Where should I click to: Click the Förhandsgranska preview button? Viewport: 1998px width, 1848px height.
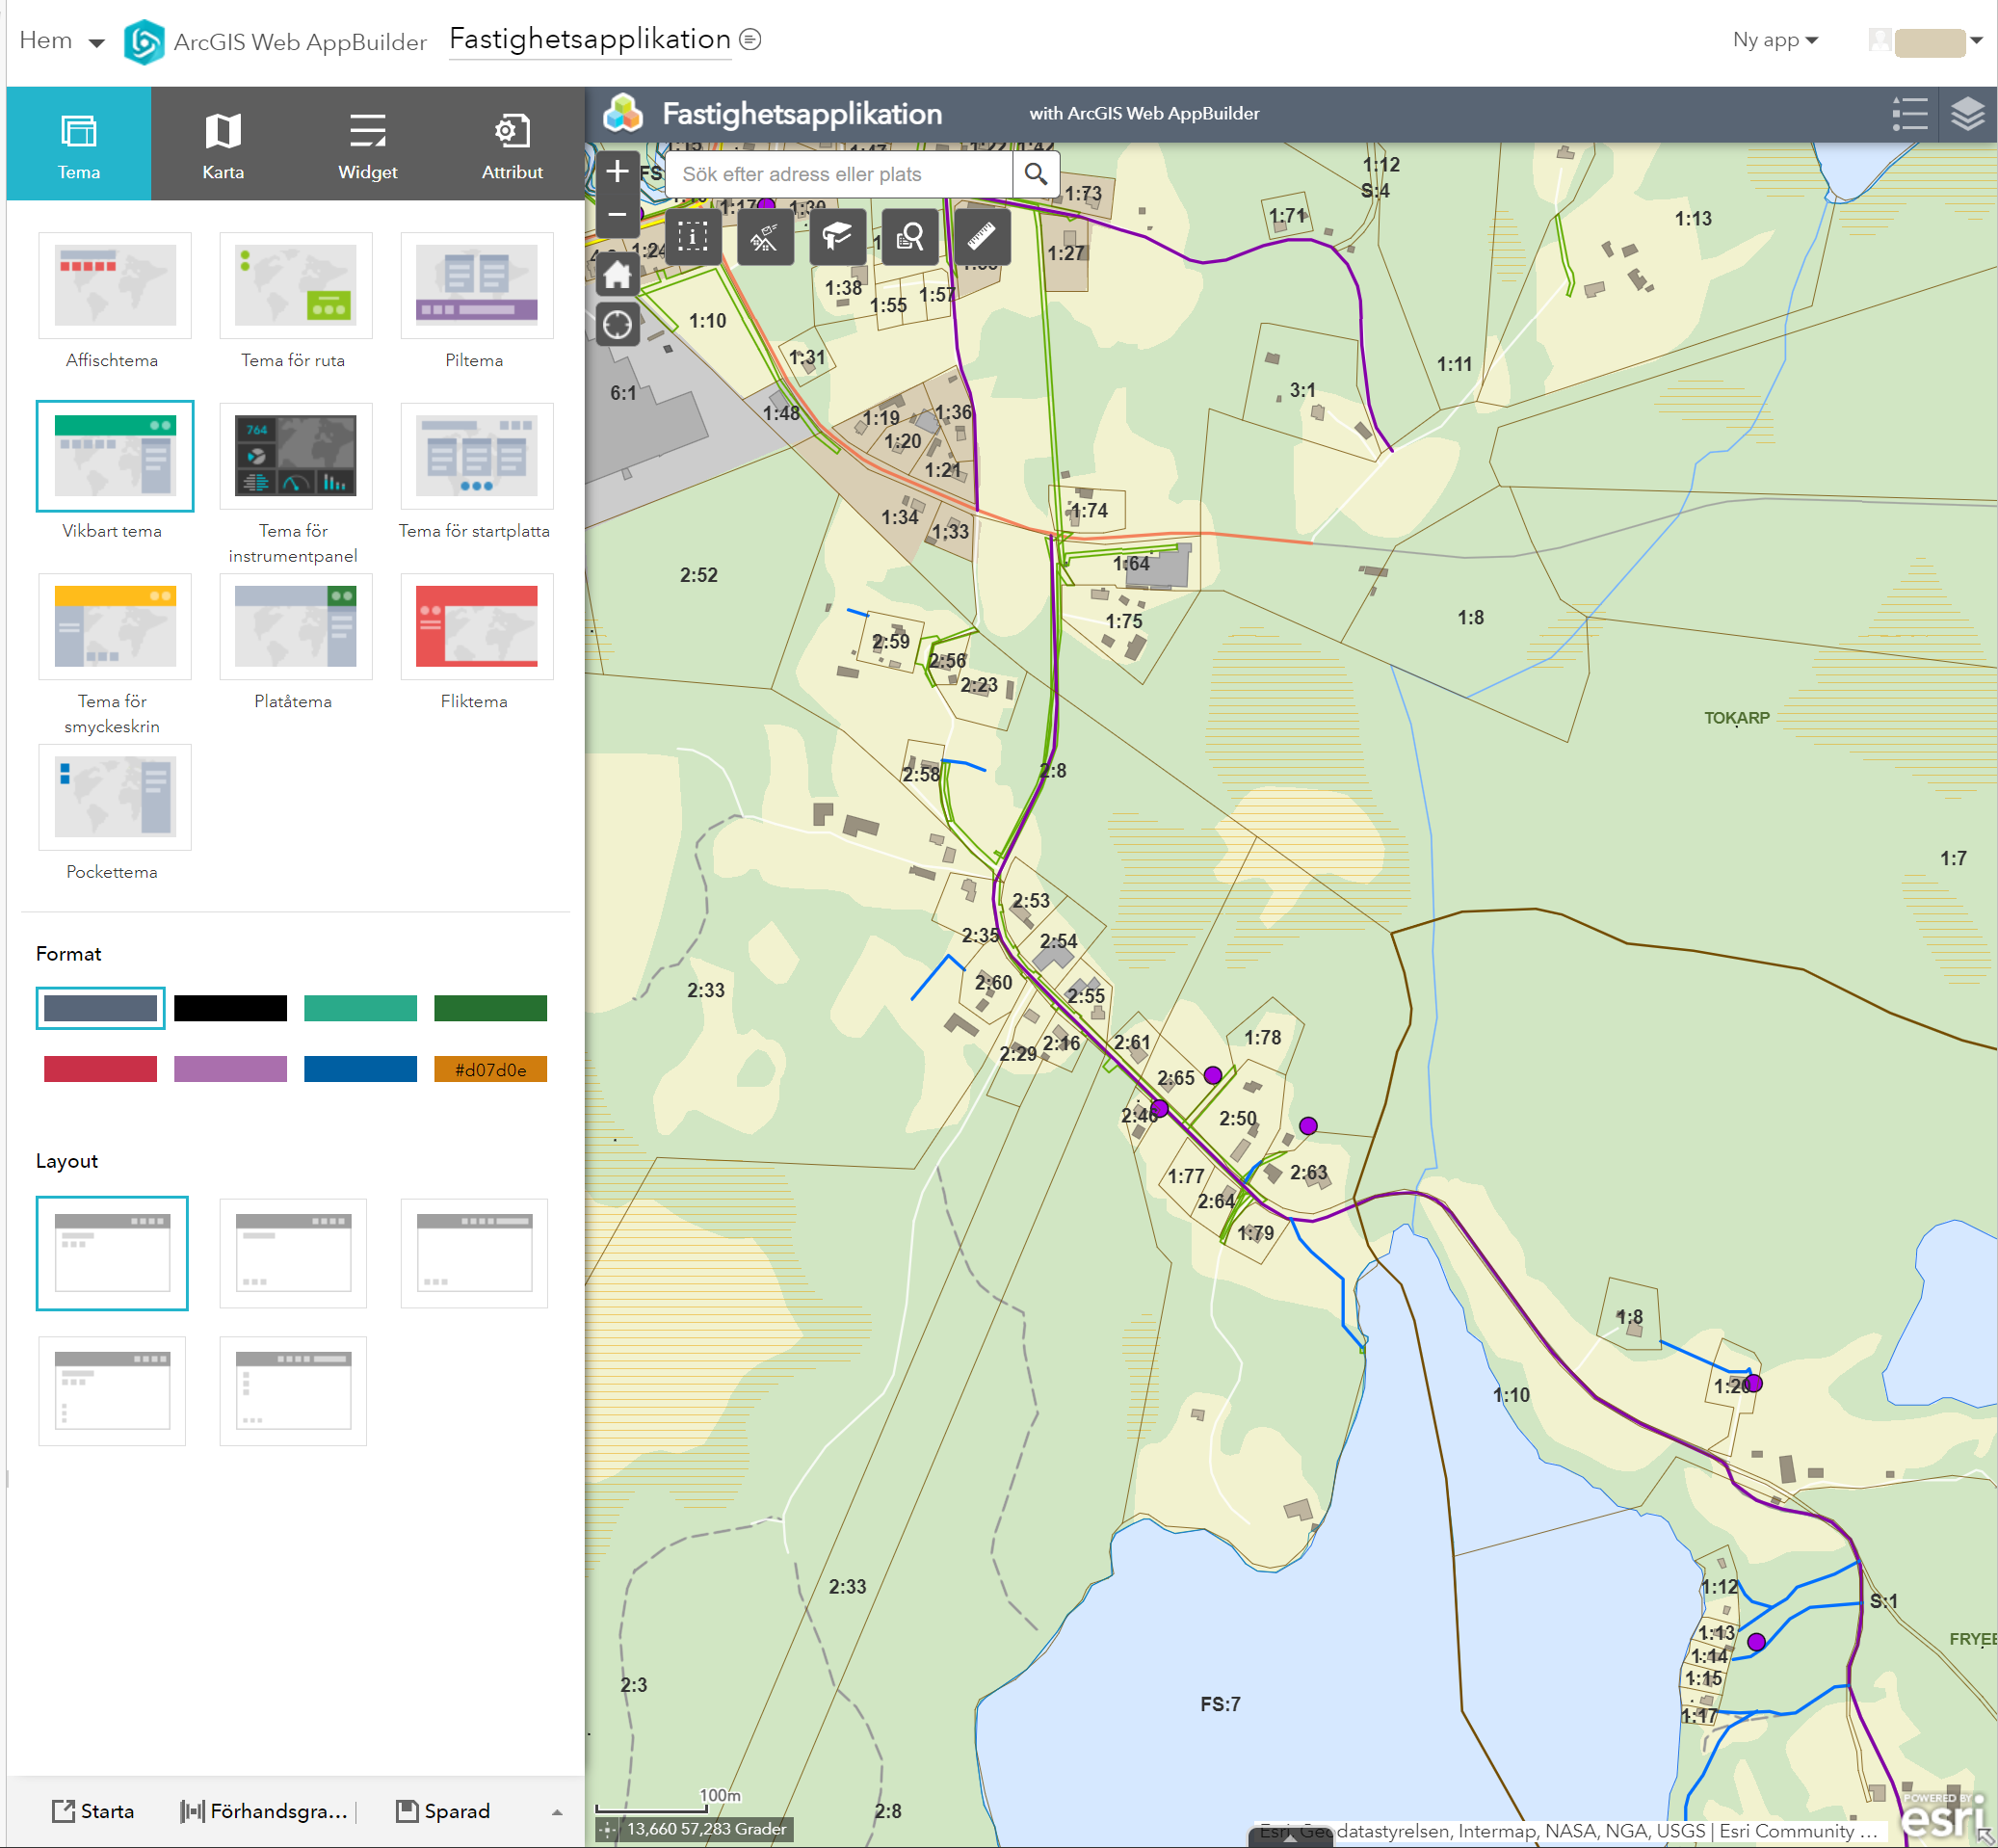point(264,1811)
